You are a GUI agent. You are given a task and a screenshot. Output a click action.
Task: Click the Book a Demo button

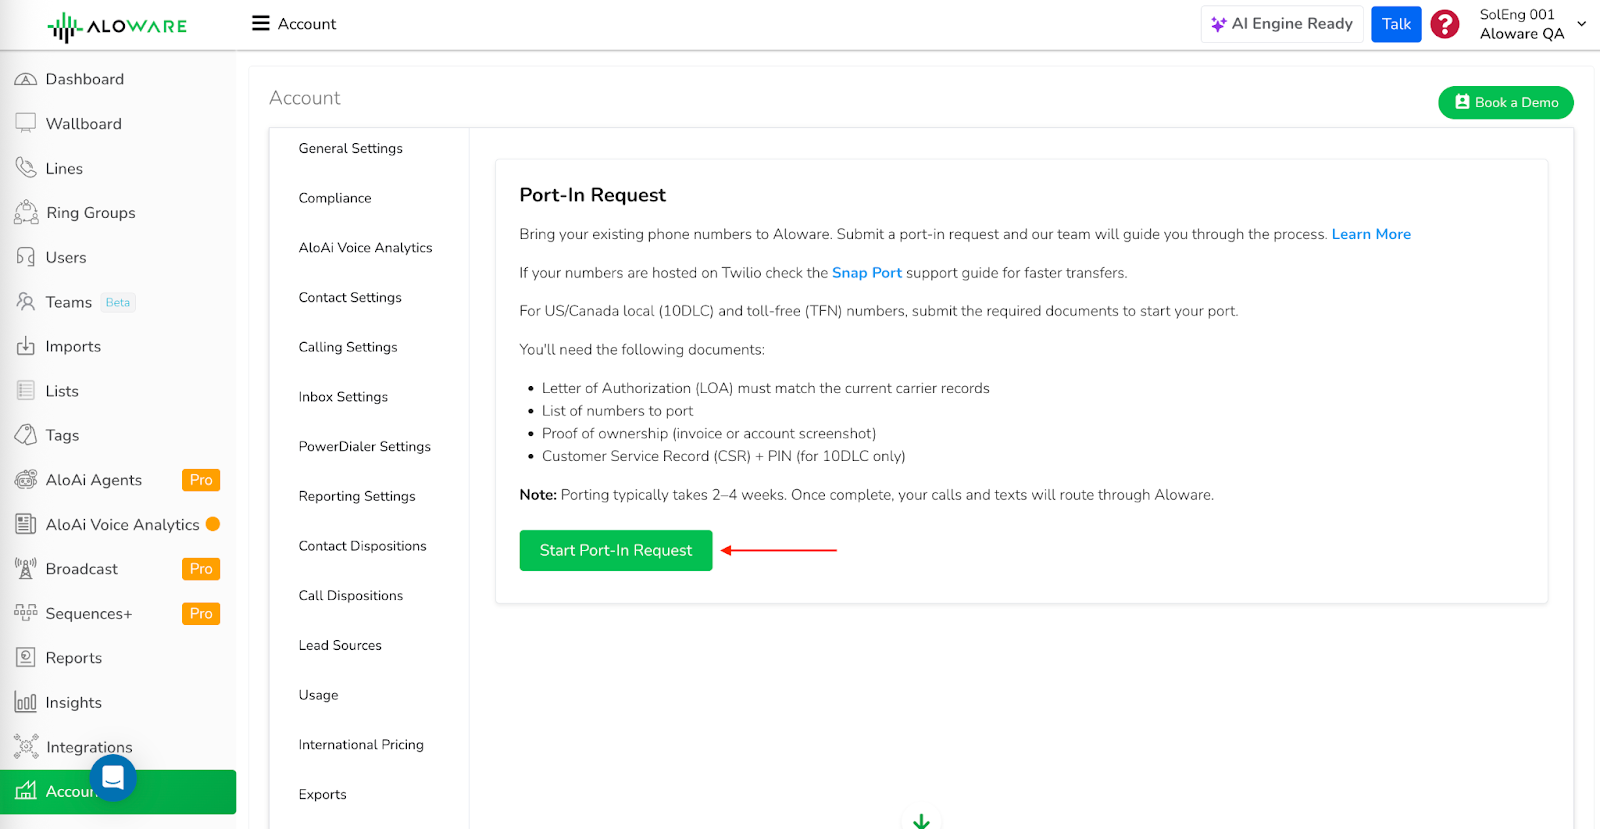tap(1506, 102)
